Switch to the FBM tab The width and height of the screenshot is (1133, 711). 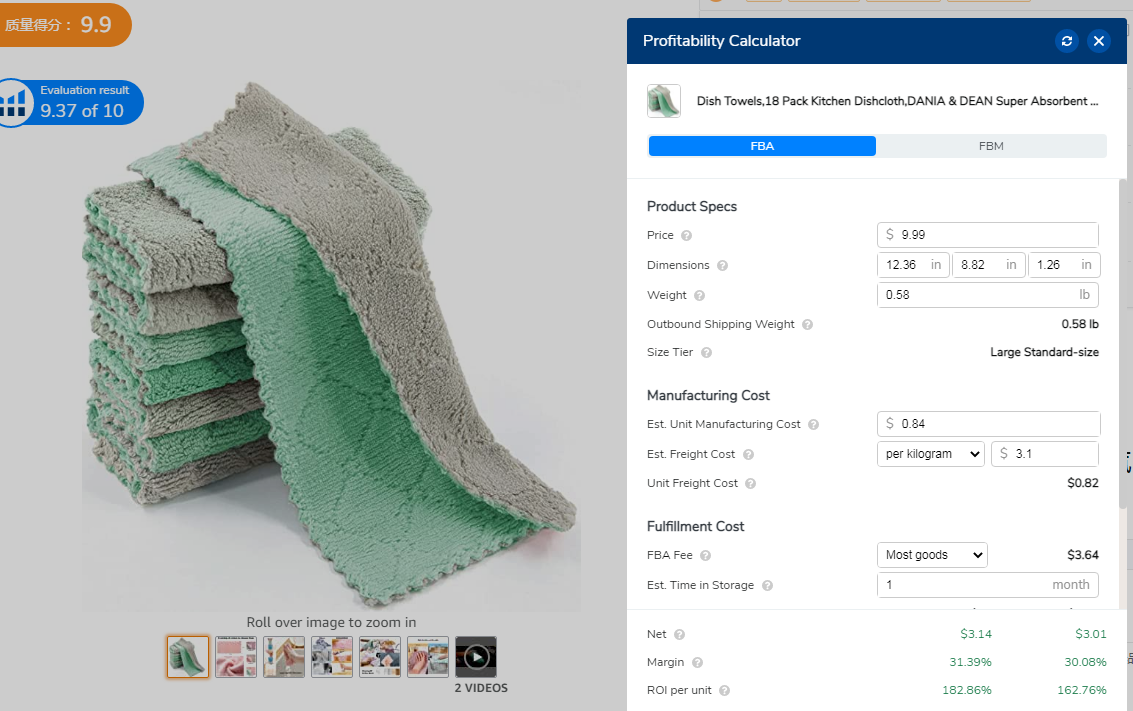tap(990, 146)
